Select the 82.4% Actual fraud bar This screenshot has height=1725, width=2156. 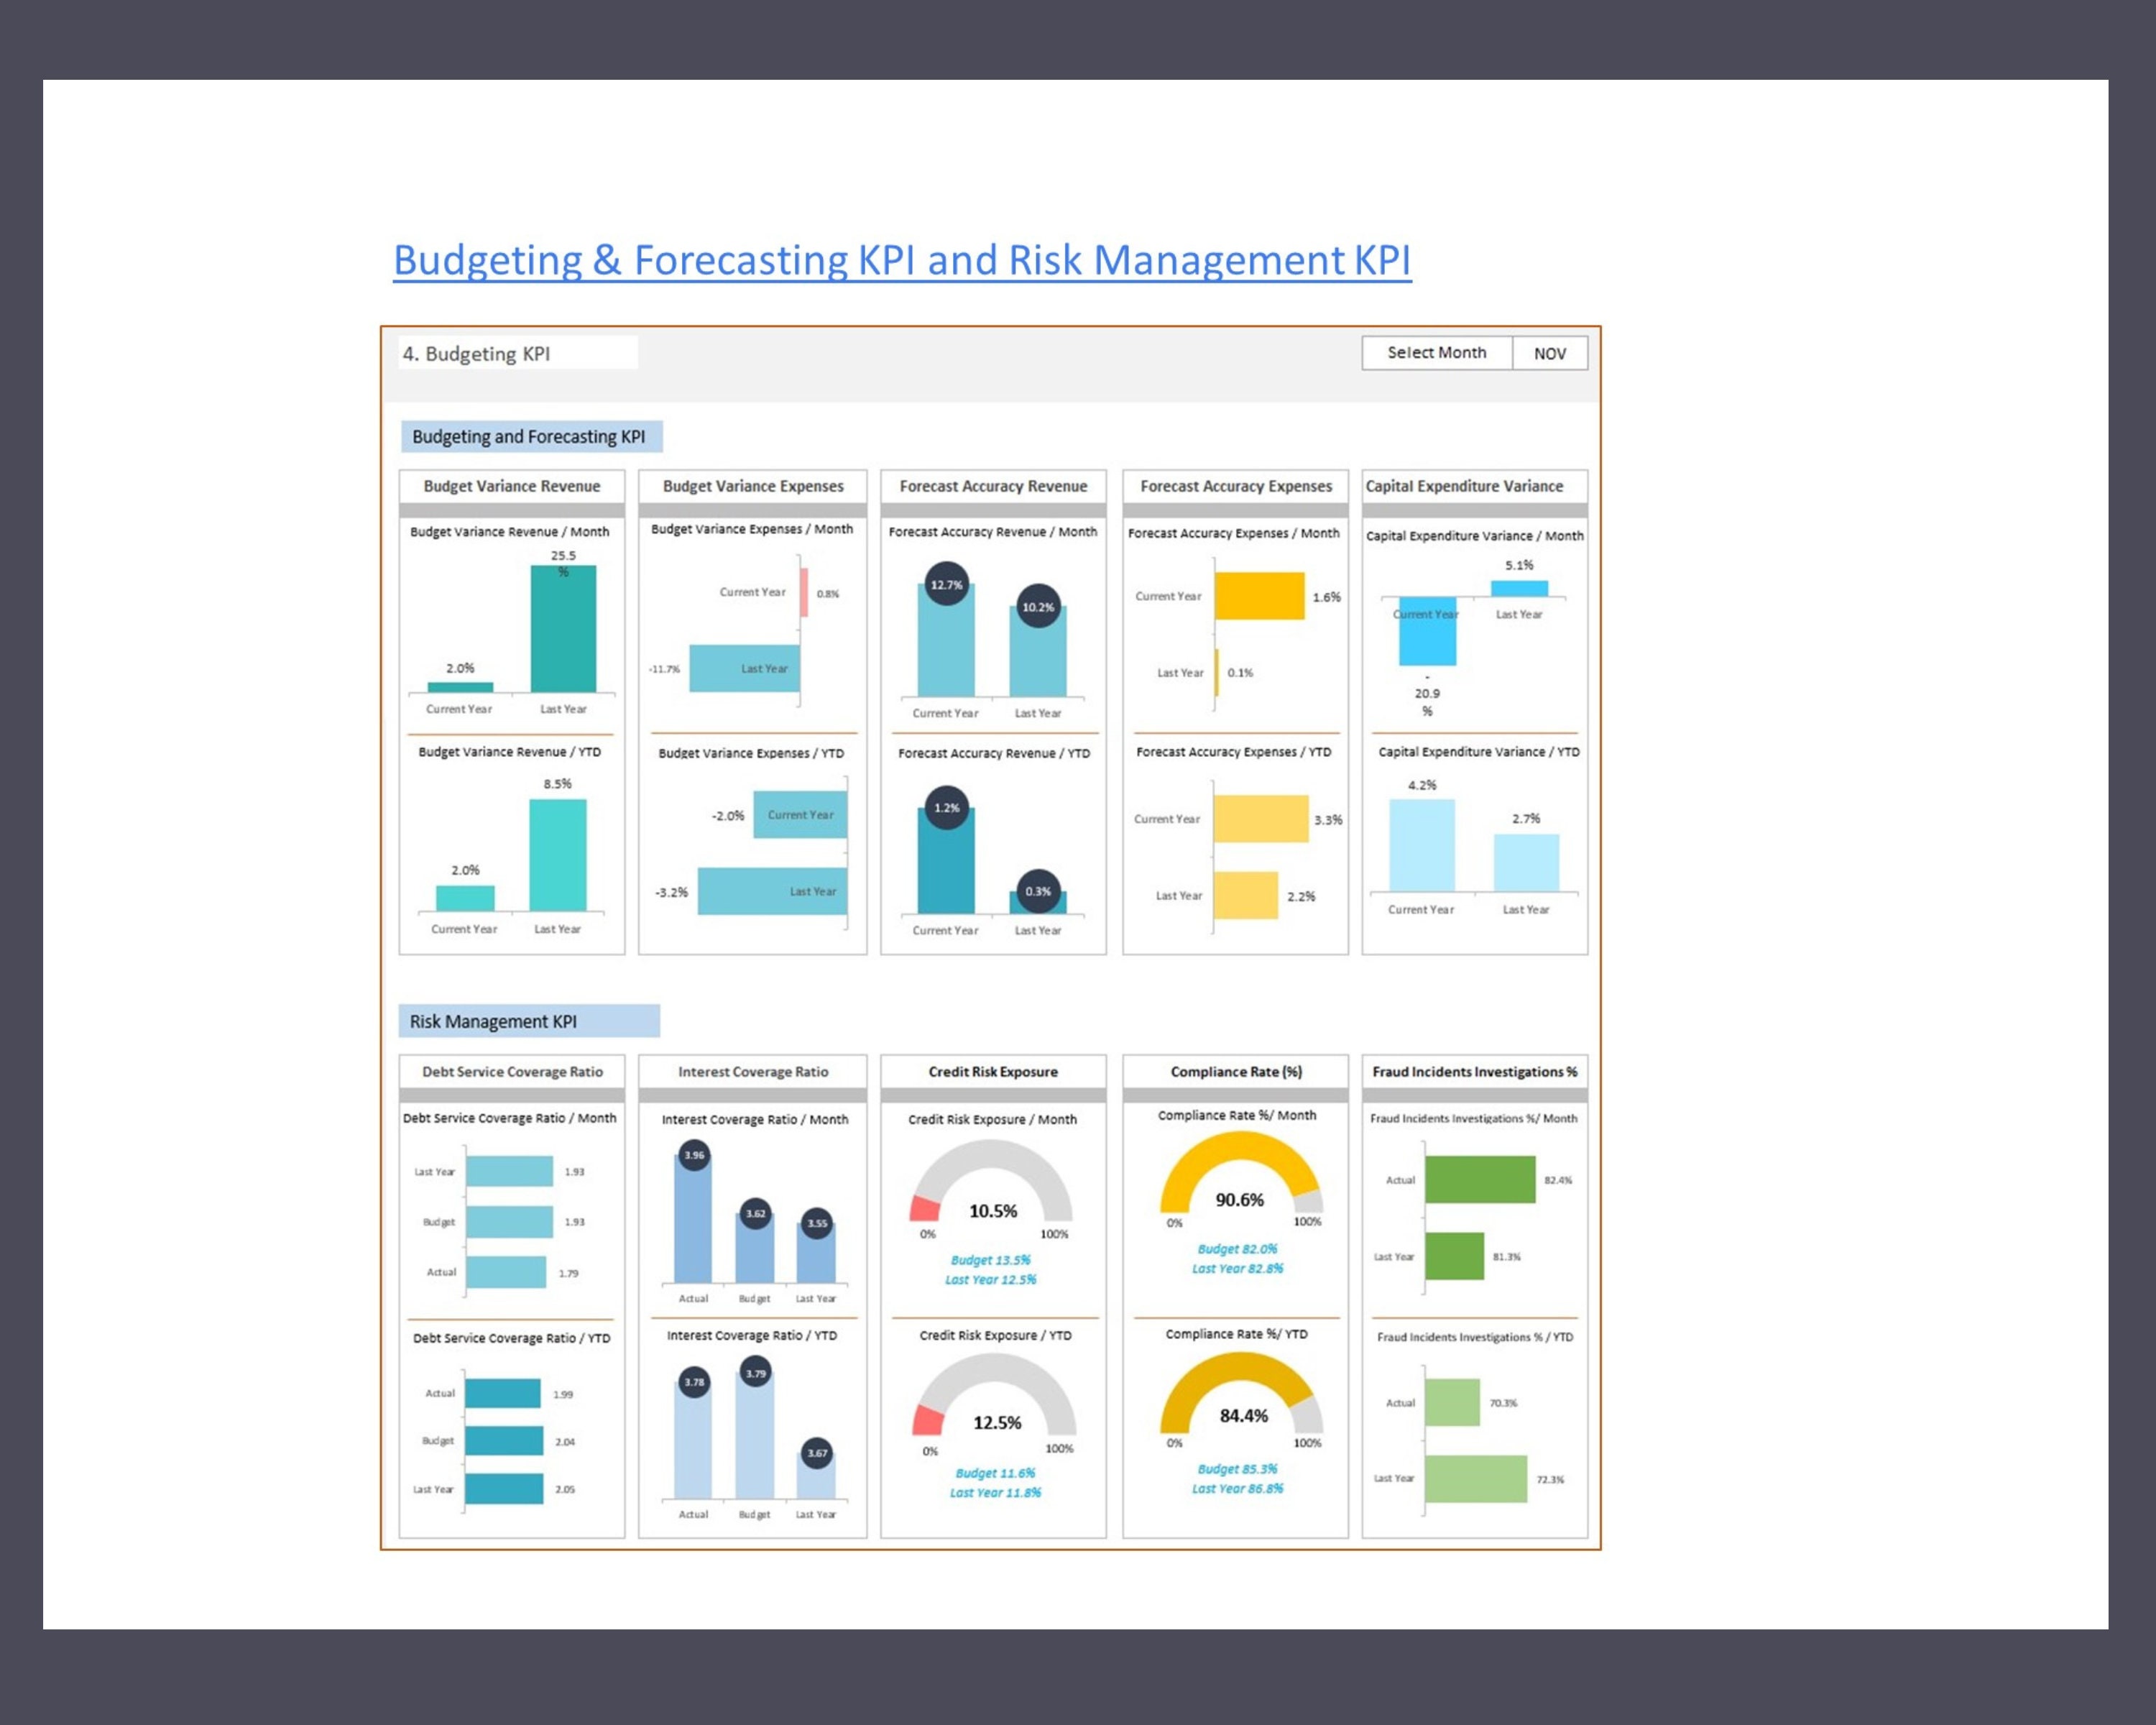click(1480, 1180)
